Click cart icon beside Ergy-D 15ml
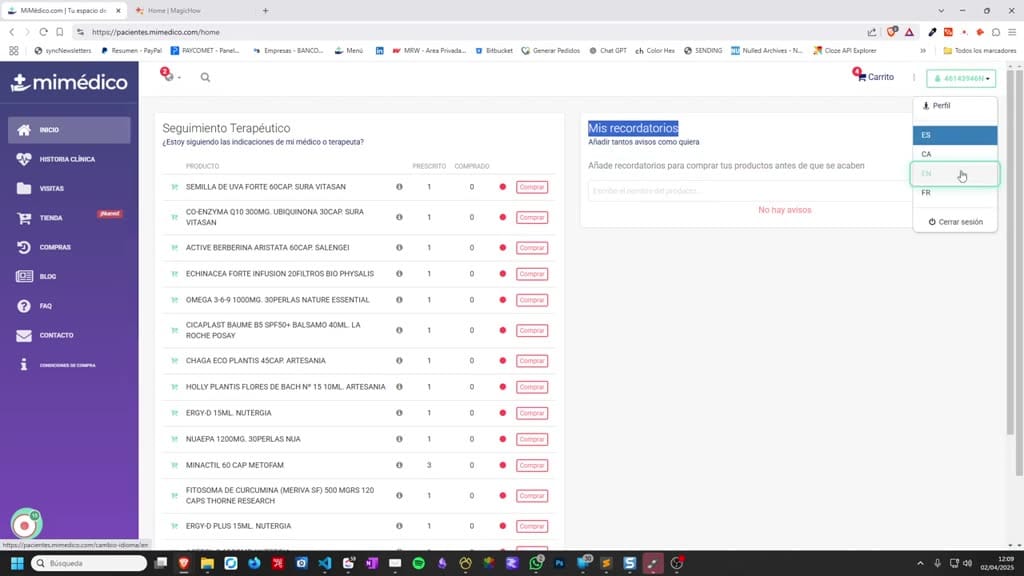Screen dimensions: 1024x576 174,413
